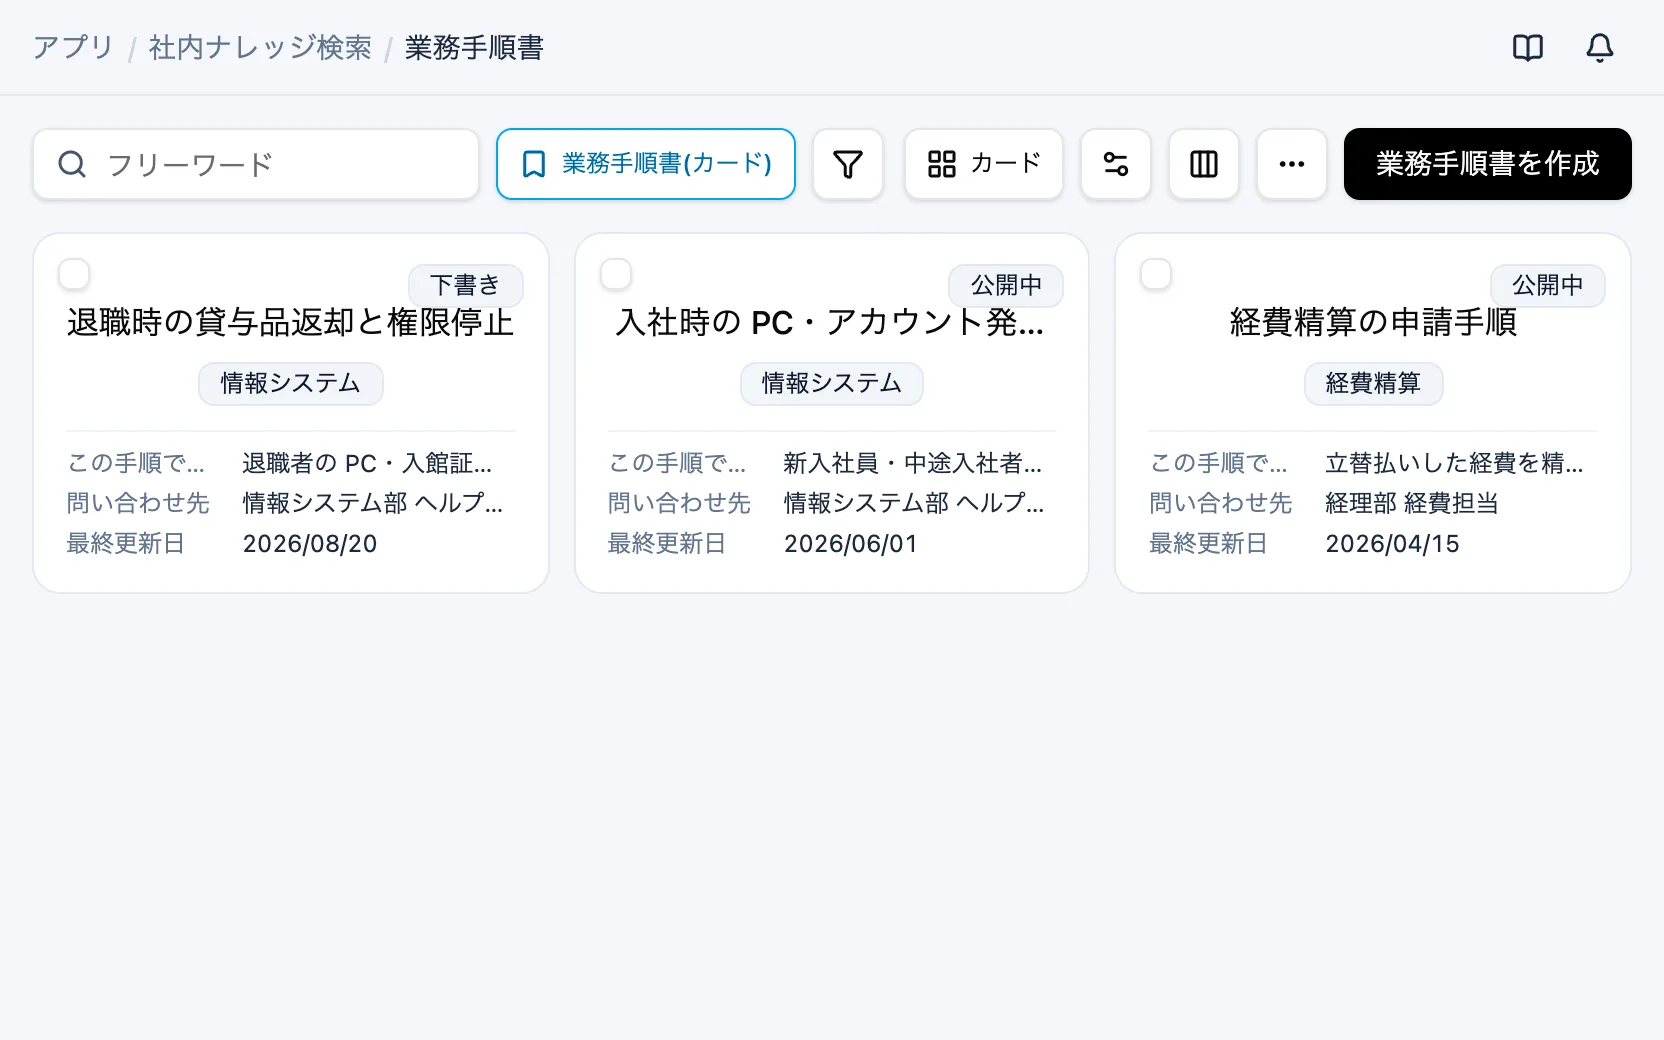Select the 経費精算の申請手順 card checkbox
This screenshot has width=1664, height=1040.
pyautogui.click(x=1156, y=274)
